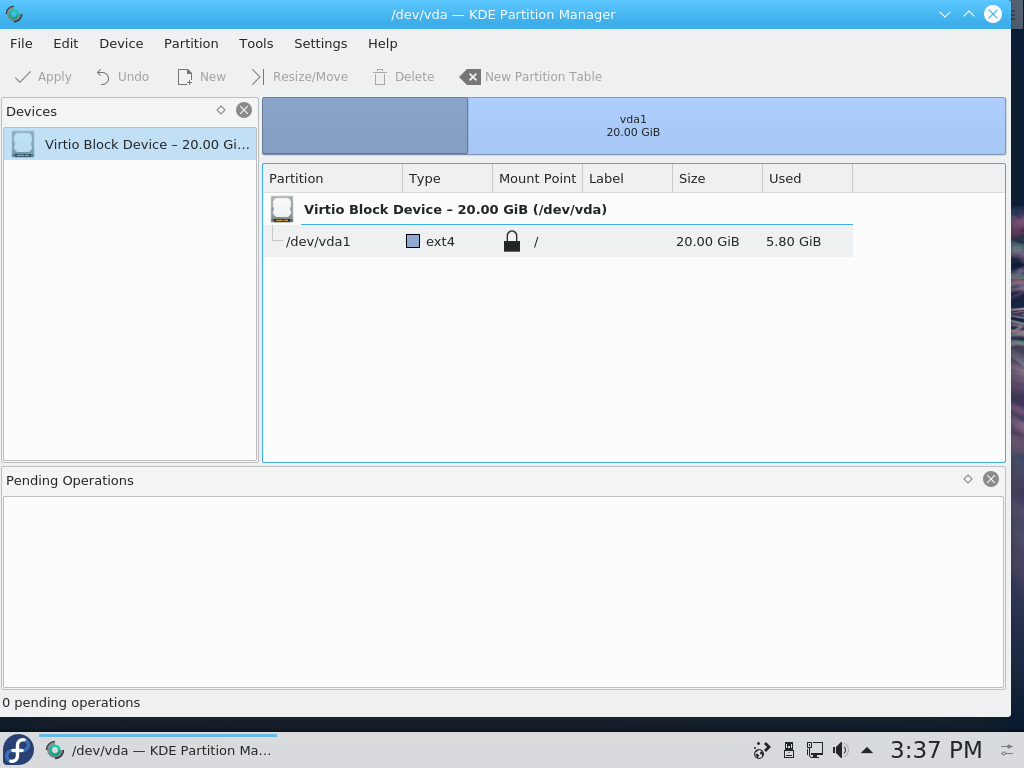Click the vda1 20.00 GiB partition bar

(633, 126)
